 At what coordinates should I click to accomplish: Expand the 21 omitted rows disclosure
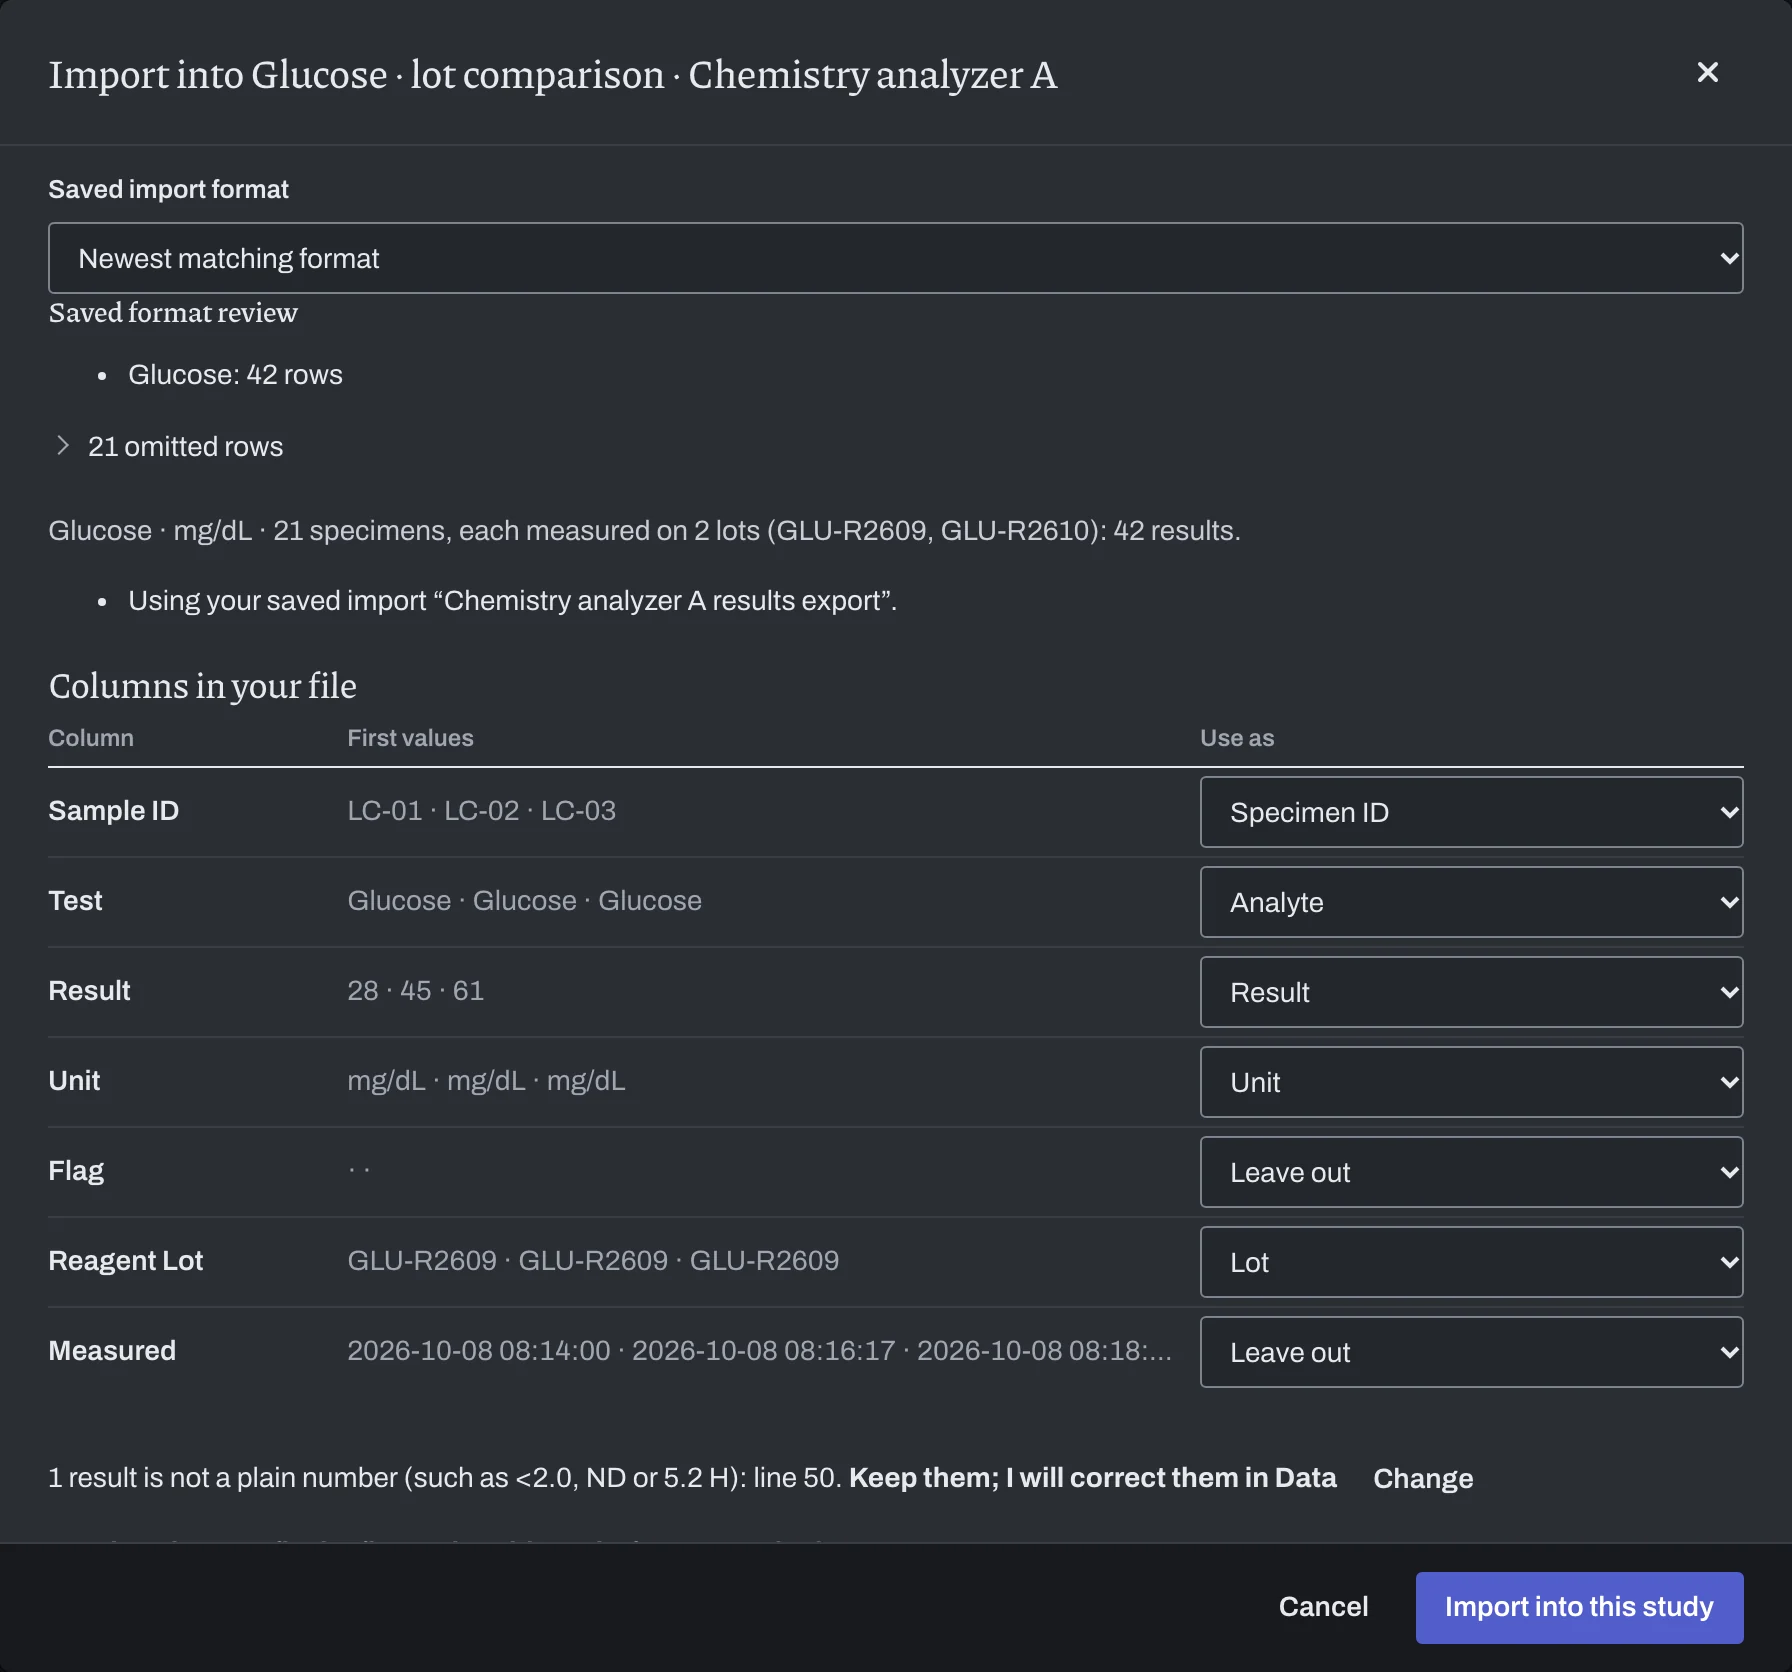click(168, 446)
